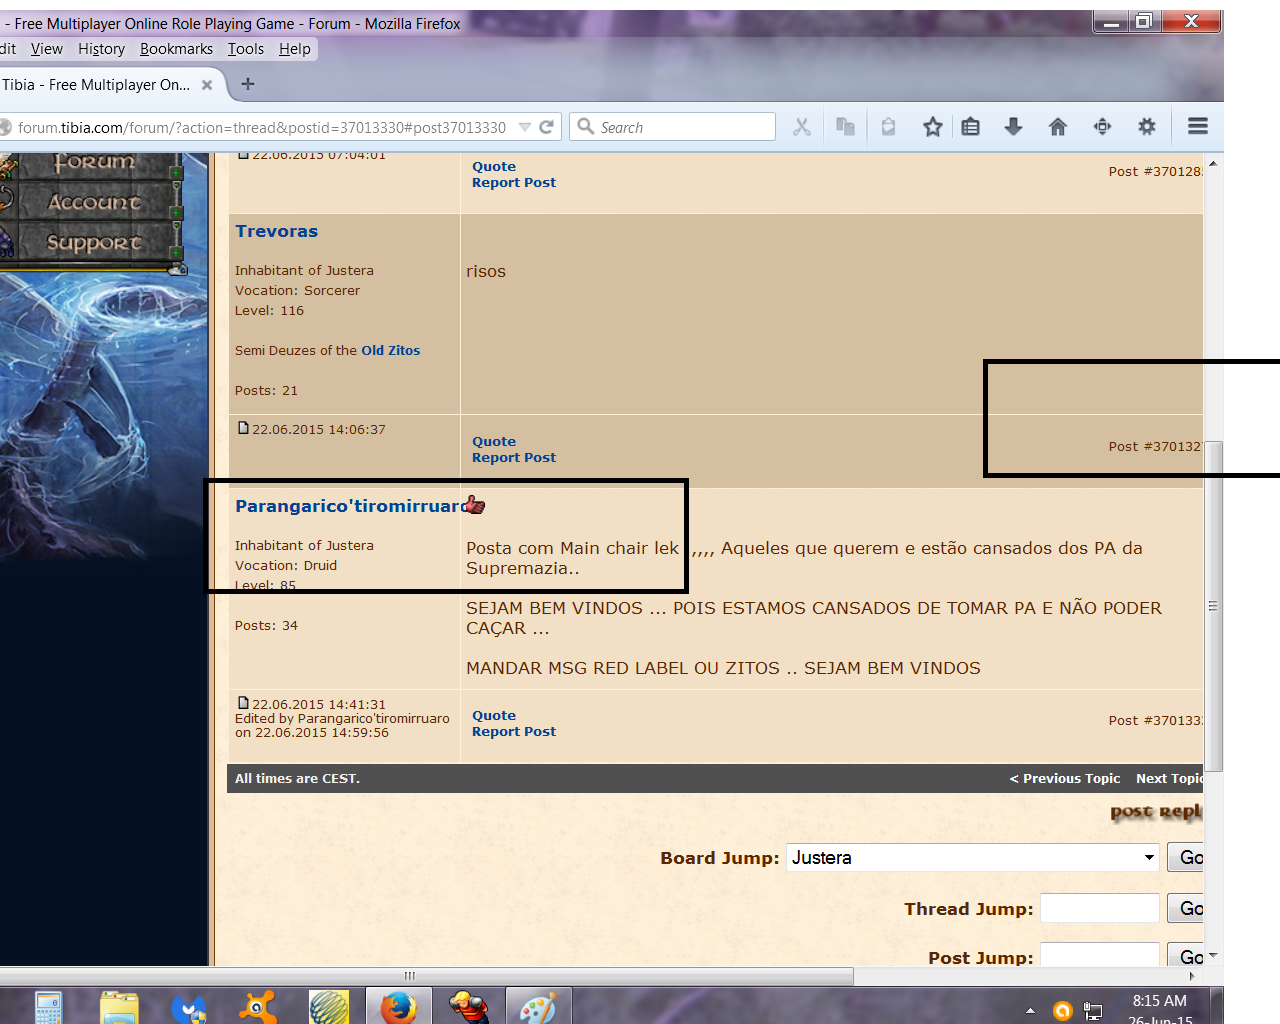Viewport: 1280px width, 1024px height.
Task: Open the Downloads arrow icon
Action: (x=1013, y=127)
